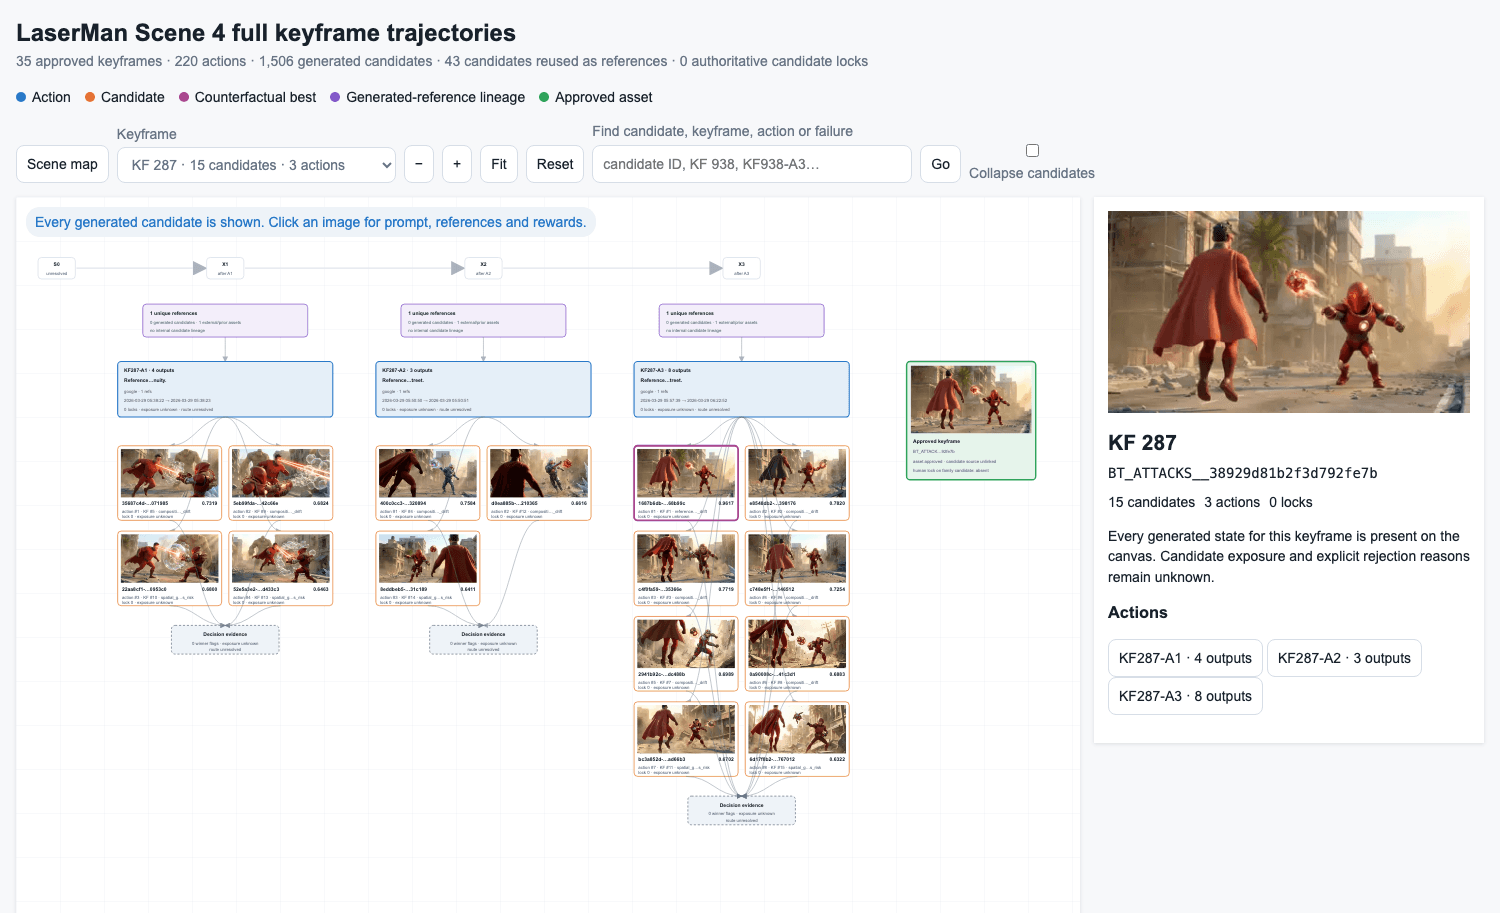The image size is (1500, 913).
Task: Click the plus zoom-in button
Action: pos(457,164)
